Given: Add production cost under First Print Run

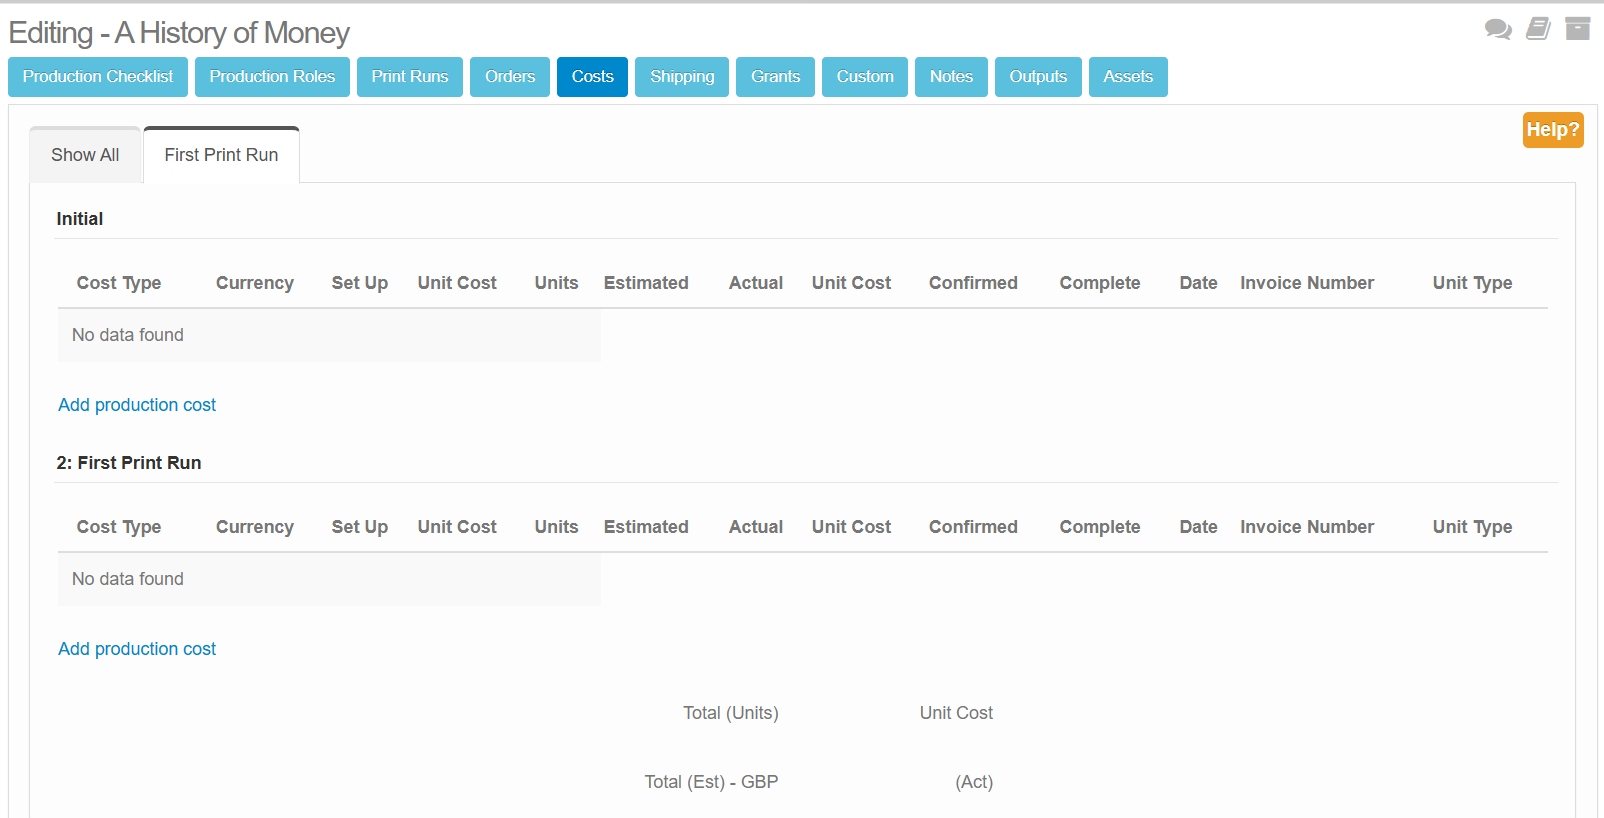Looking at the screenshot, I should click(x=137, y=649).
